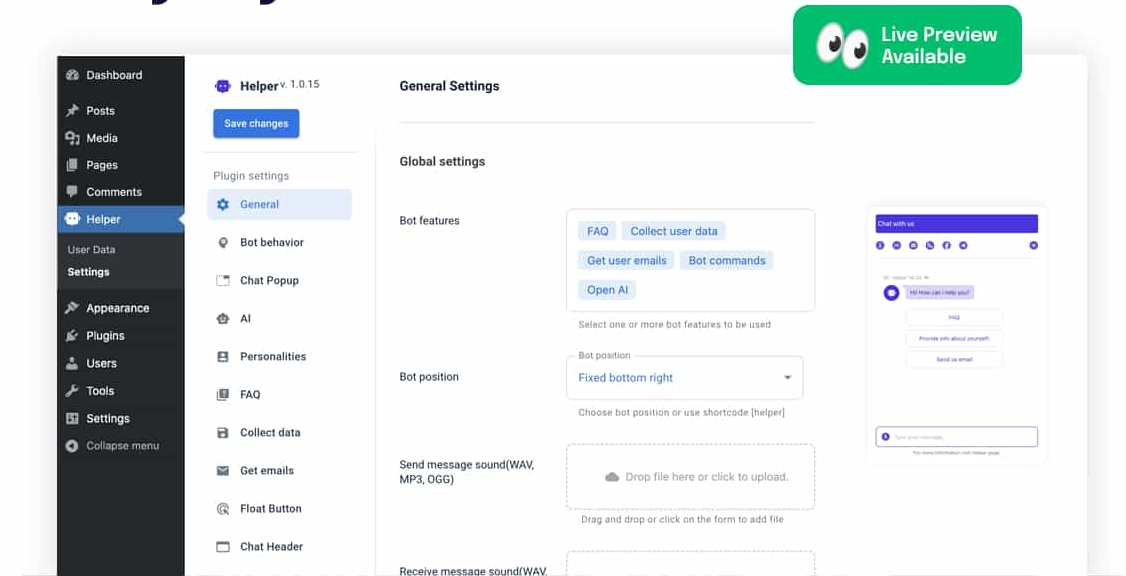Click the Chat Popup window icon
The image size is (1126, 576).
pos(223,281)
